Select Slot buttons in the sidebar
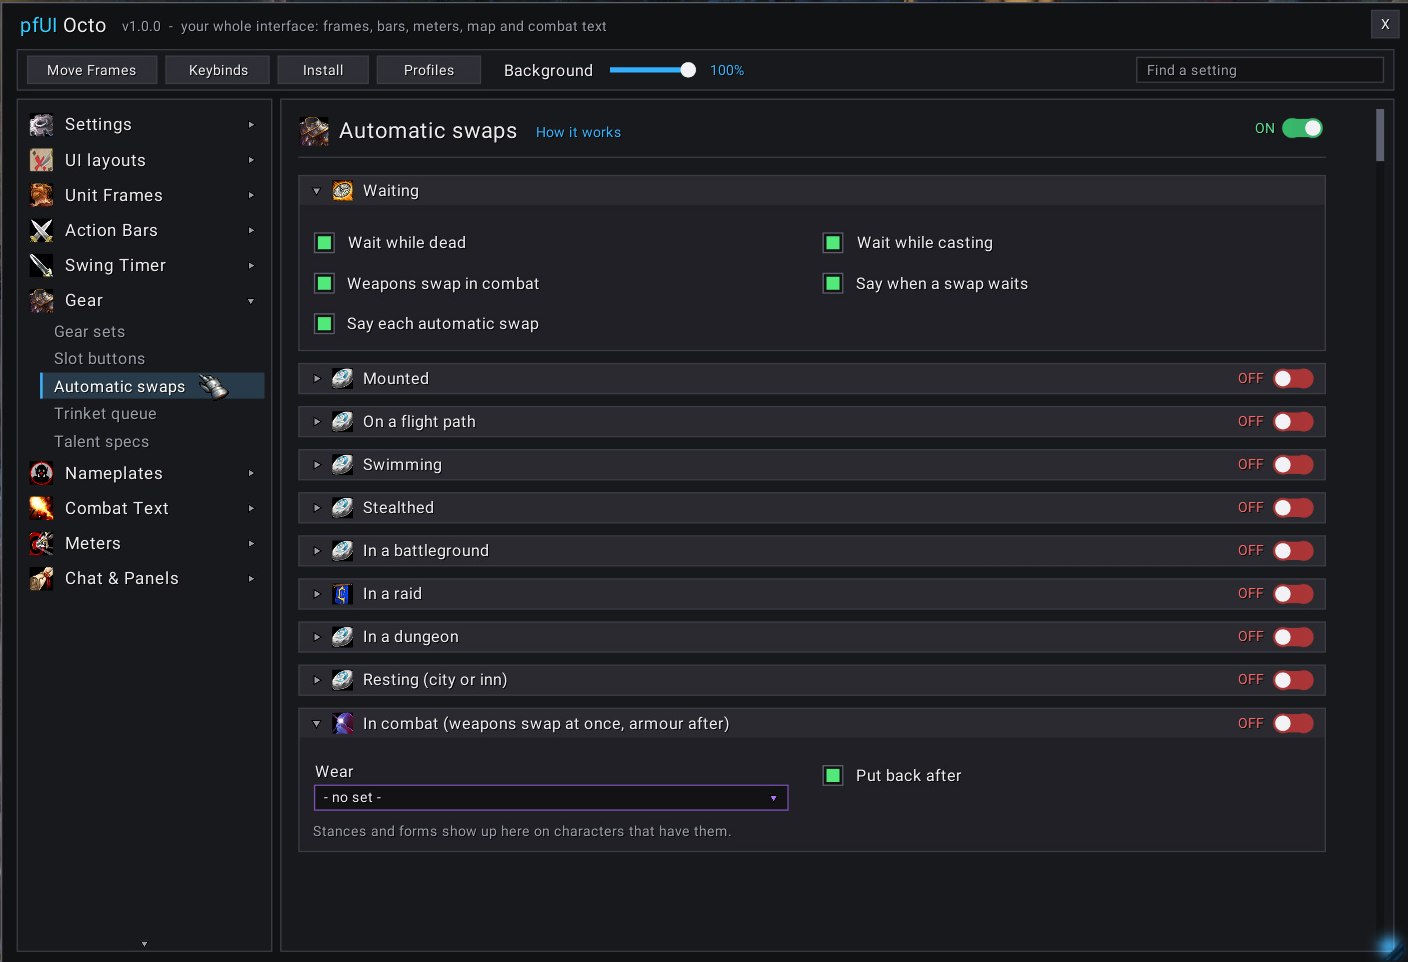1408x962 pixels. [x=99, y=358]
